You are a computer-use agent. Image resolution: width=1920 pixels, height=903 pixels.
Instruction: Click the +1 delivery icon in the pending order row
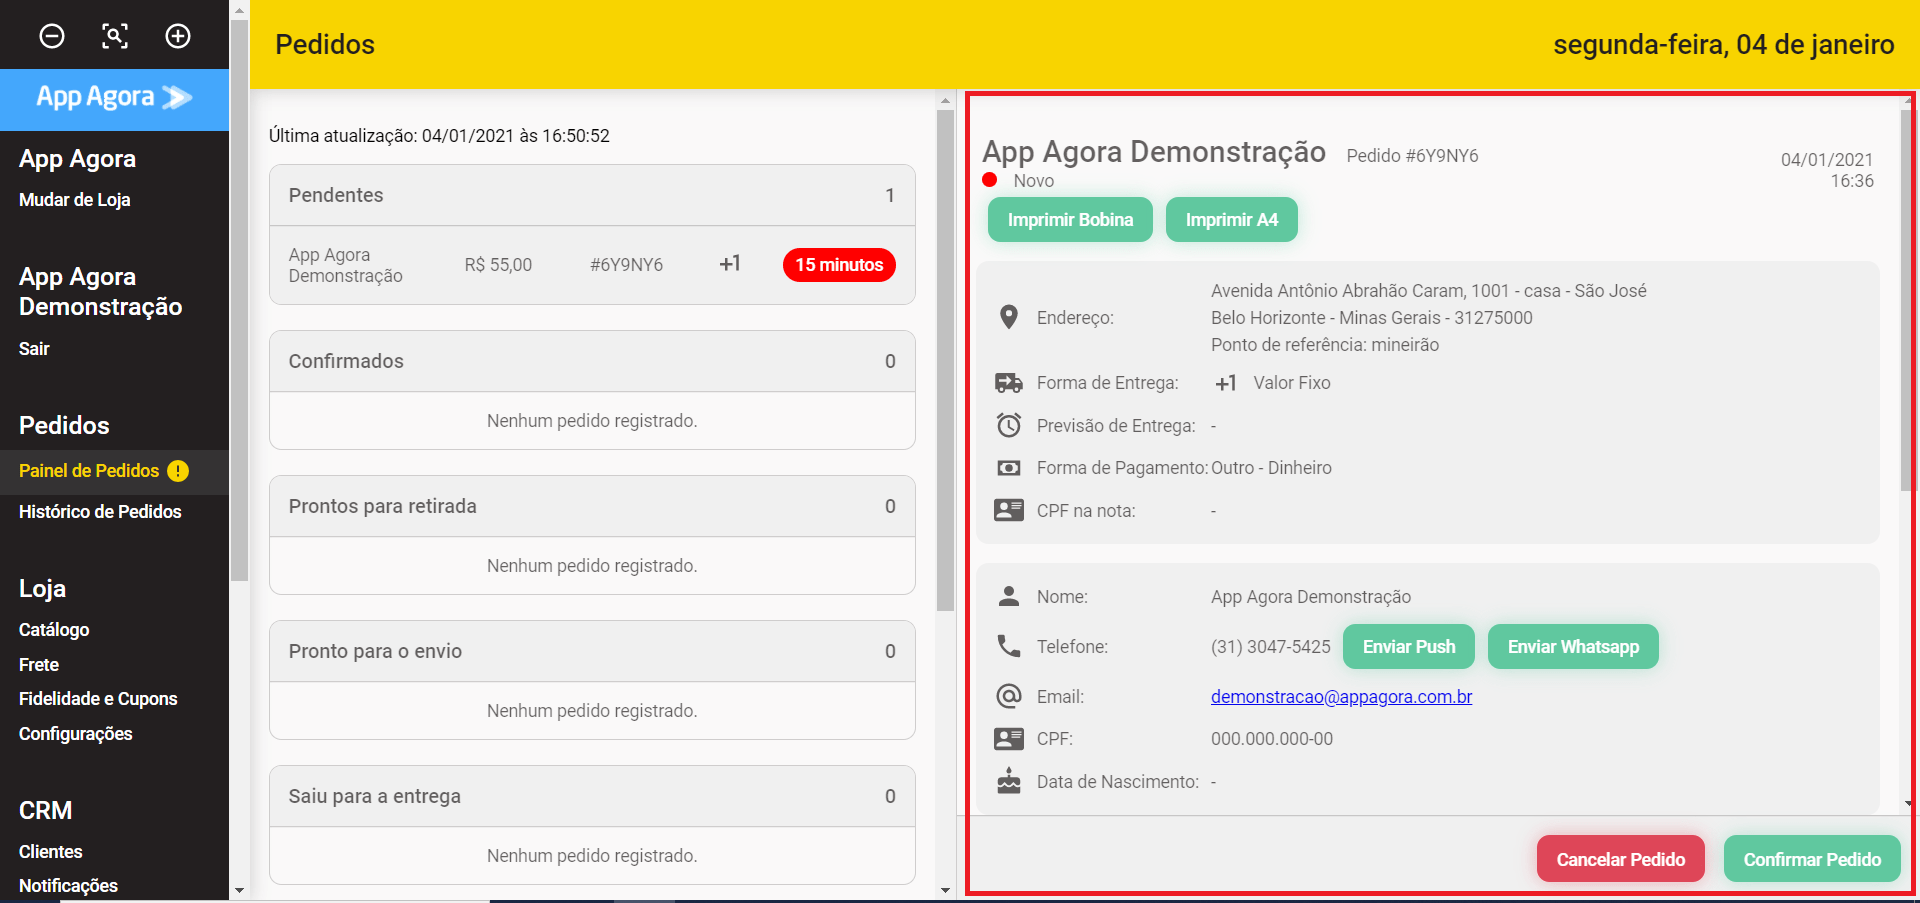tap(730, 264)
